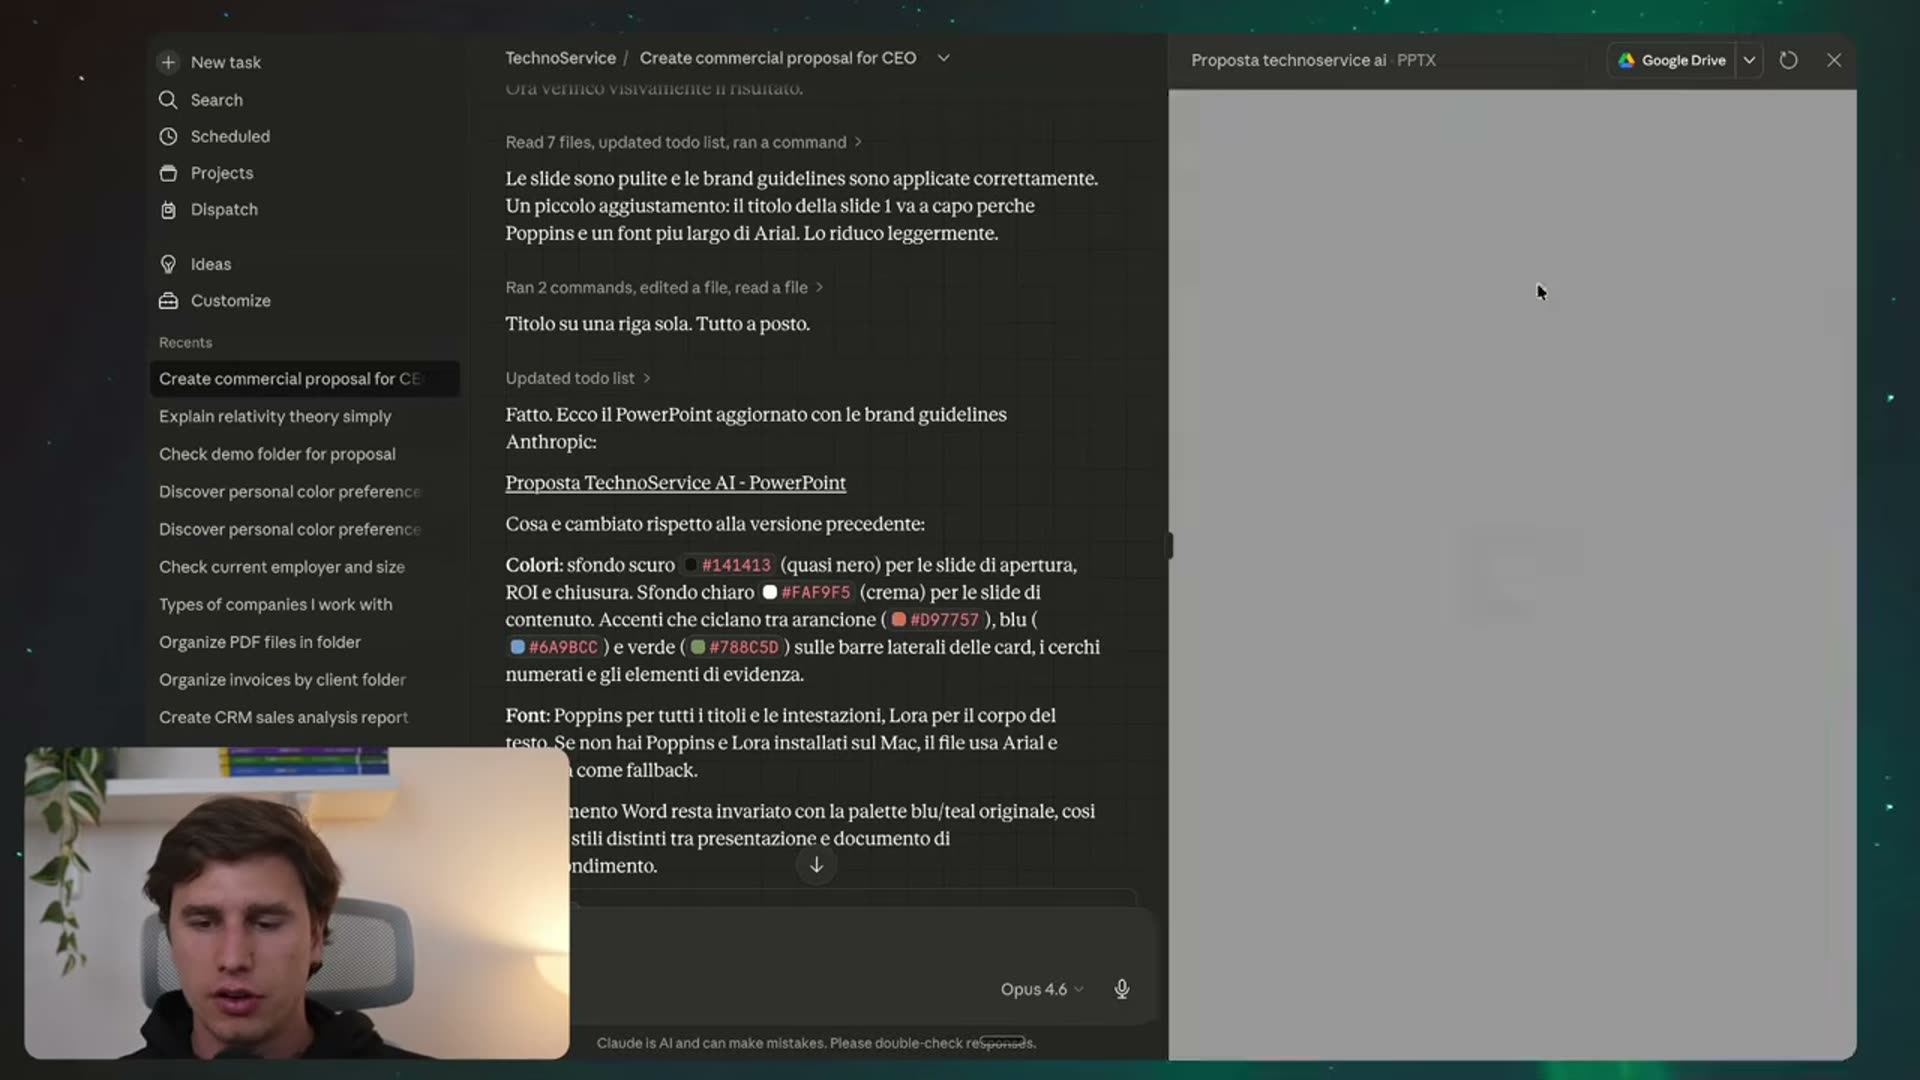Click the panel divider handle
The width and height of the screenshot is (1920, 1080).
pyautogui.click(x=1168, y=546)
